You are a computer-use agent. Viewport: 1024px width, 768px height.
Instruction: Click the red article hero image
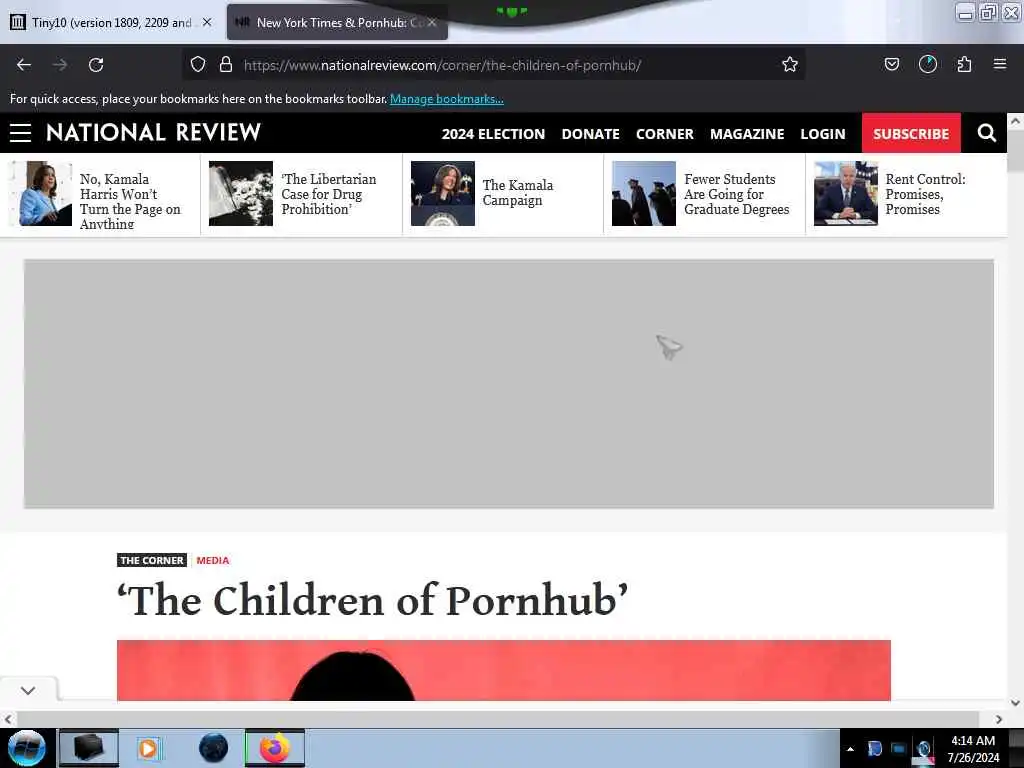coord(504,670)
